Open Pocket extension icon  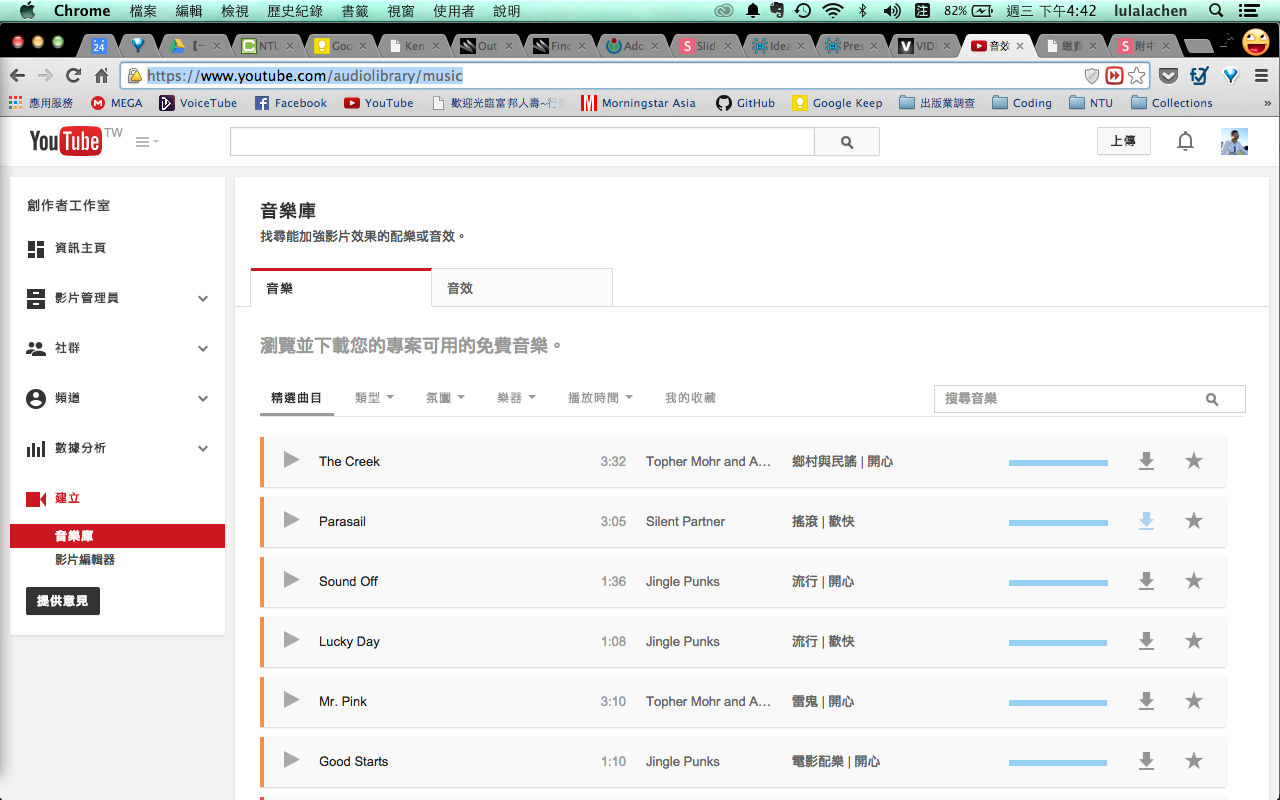1168,76
